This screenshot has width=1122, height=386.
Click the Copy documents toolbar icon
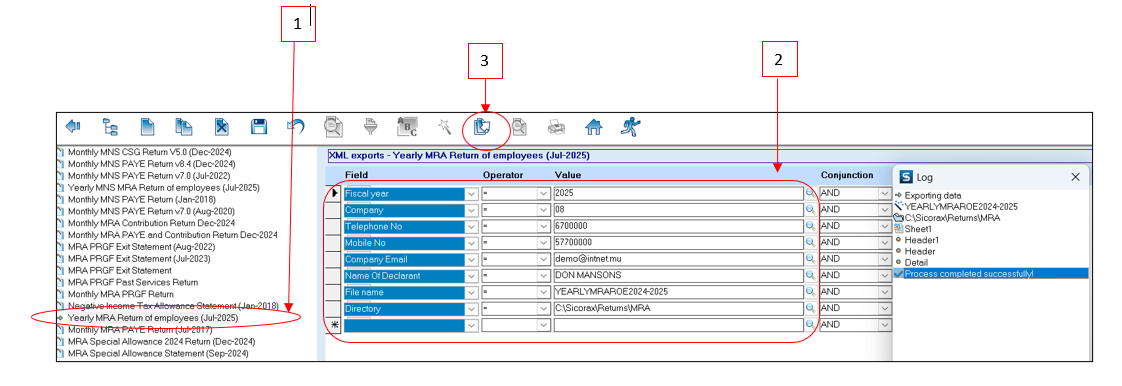pyautogui.click(x=185, y=127)
